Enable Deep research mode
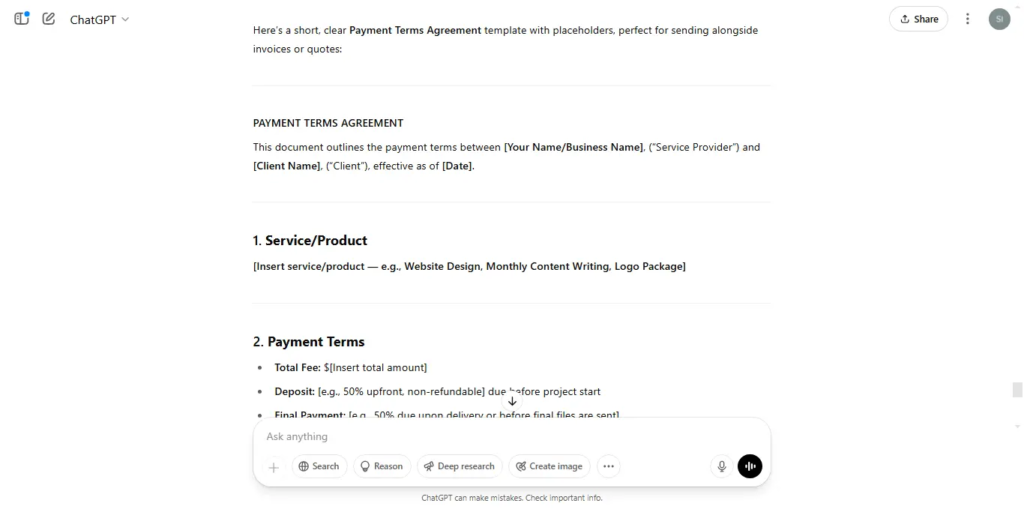Screen dimensions: 1024x509 pos(460,467)
